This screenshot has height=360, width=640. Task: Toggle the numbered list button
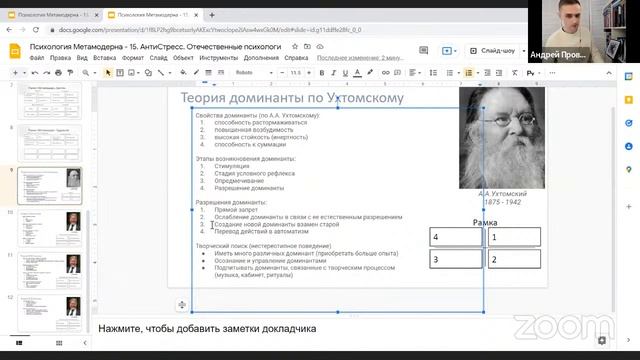coord(469,73)
